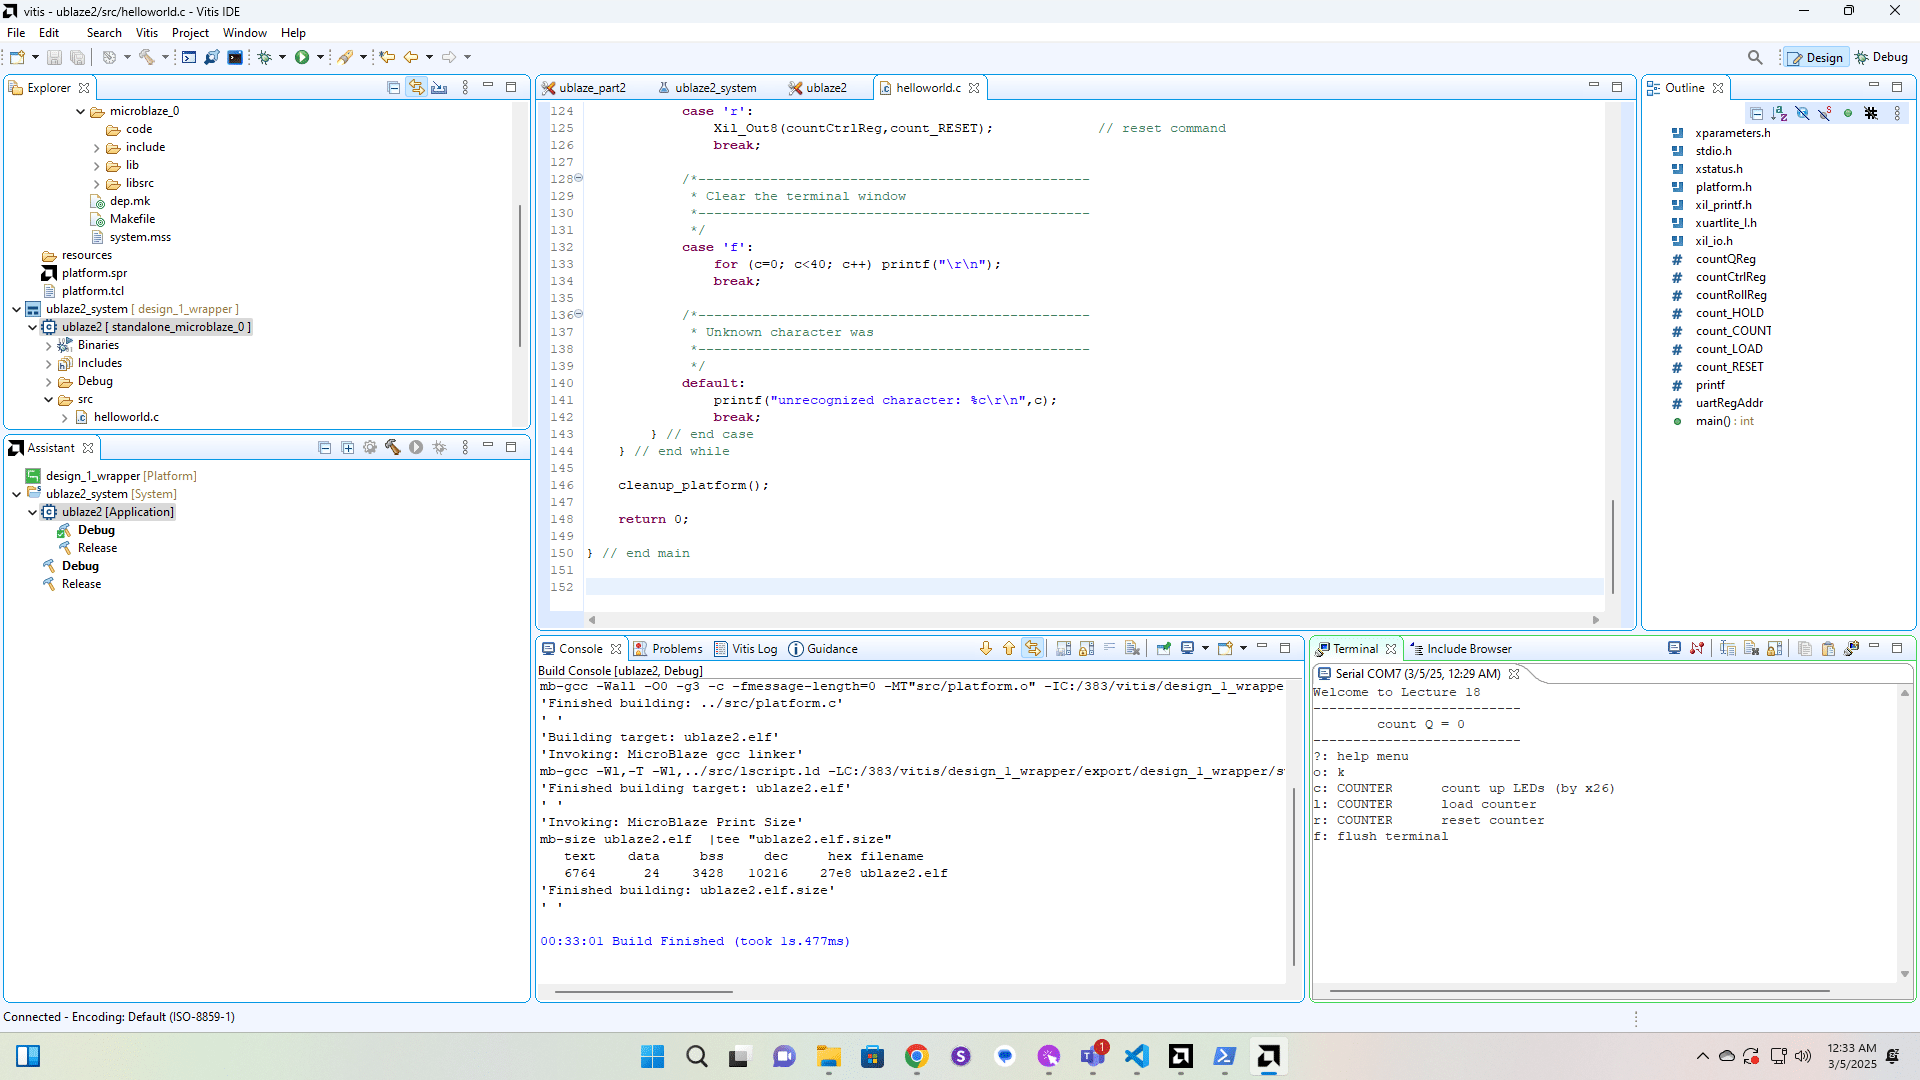
Task: Collapse the ublaze2_system tree node
Action: click(17, 309)
